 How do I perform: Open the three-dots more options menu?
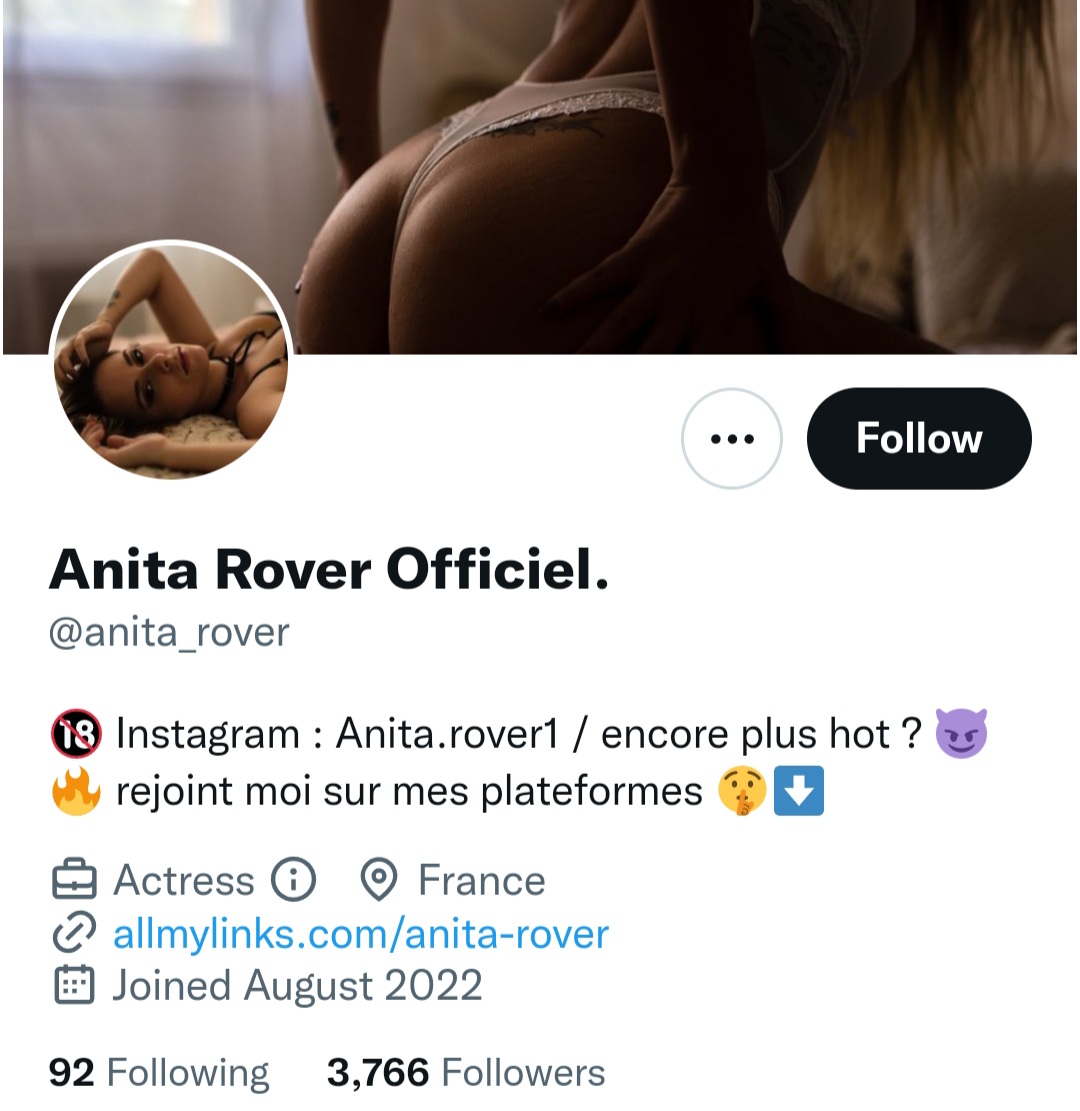point(731,439)
